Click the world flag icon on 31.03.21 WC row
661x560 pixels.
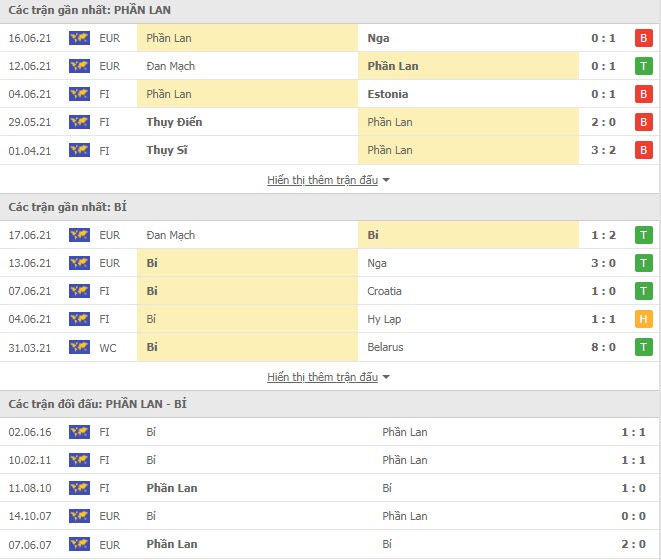(x=79, y=347)
